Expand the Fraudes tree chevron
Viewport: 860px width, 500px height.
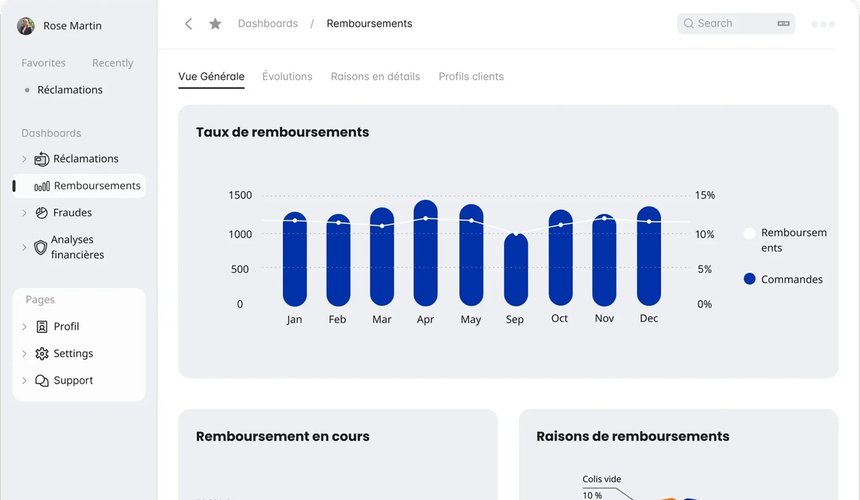24,213
